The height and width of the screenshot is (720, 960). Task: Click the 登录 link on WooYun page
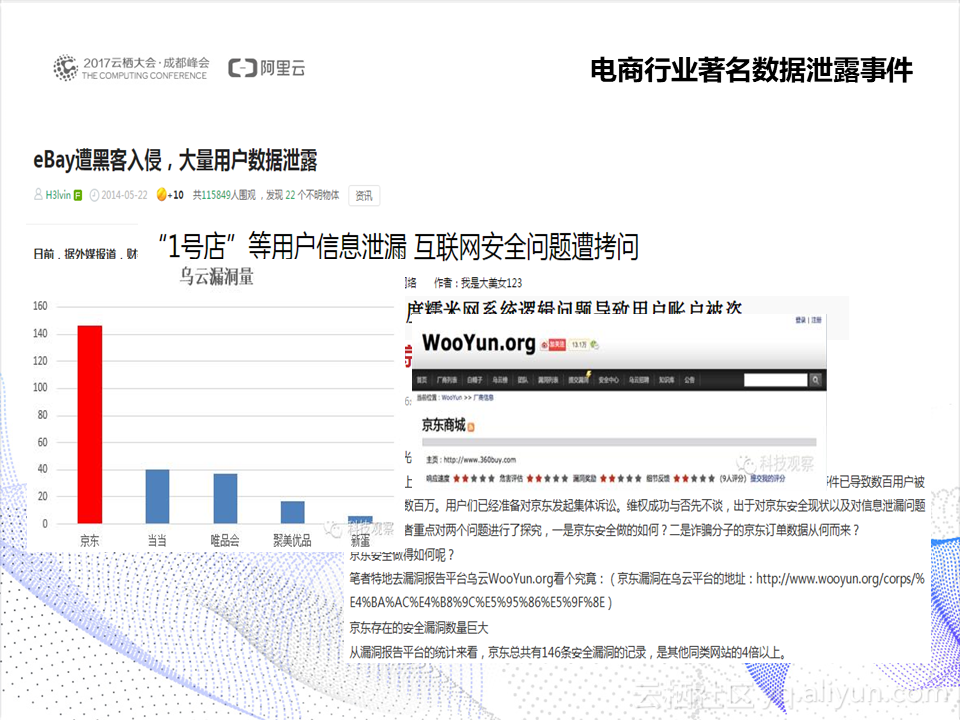801,320
